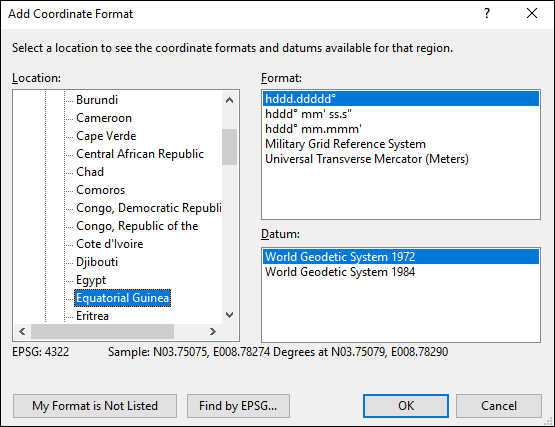Click the help question mark icon
The width and height of the screenshot is (555, 427).
487,13
